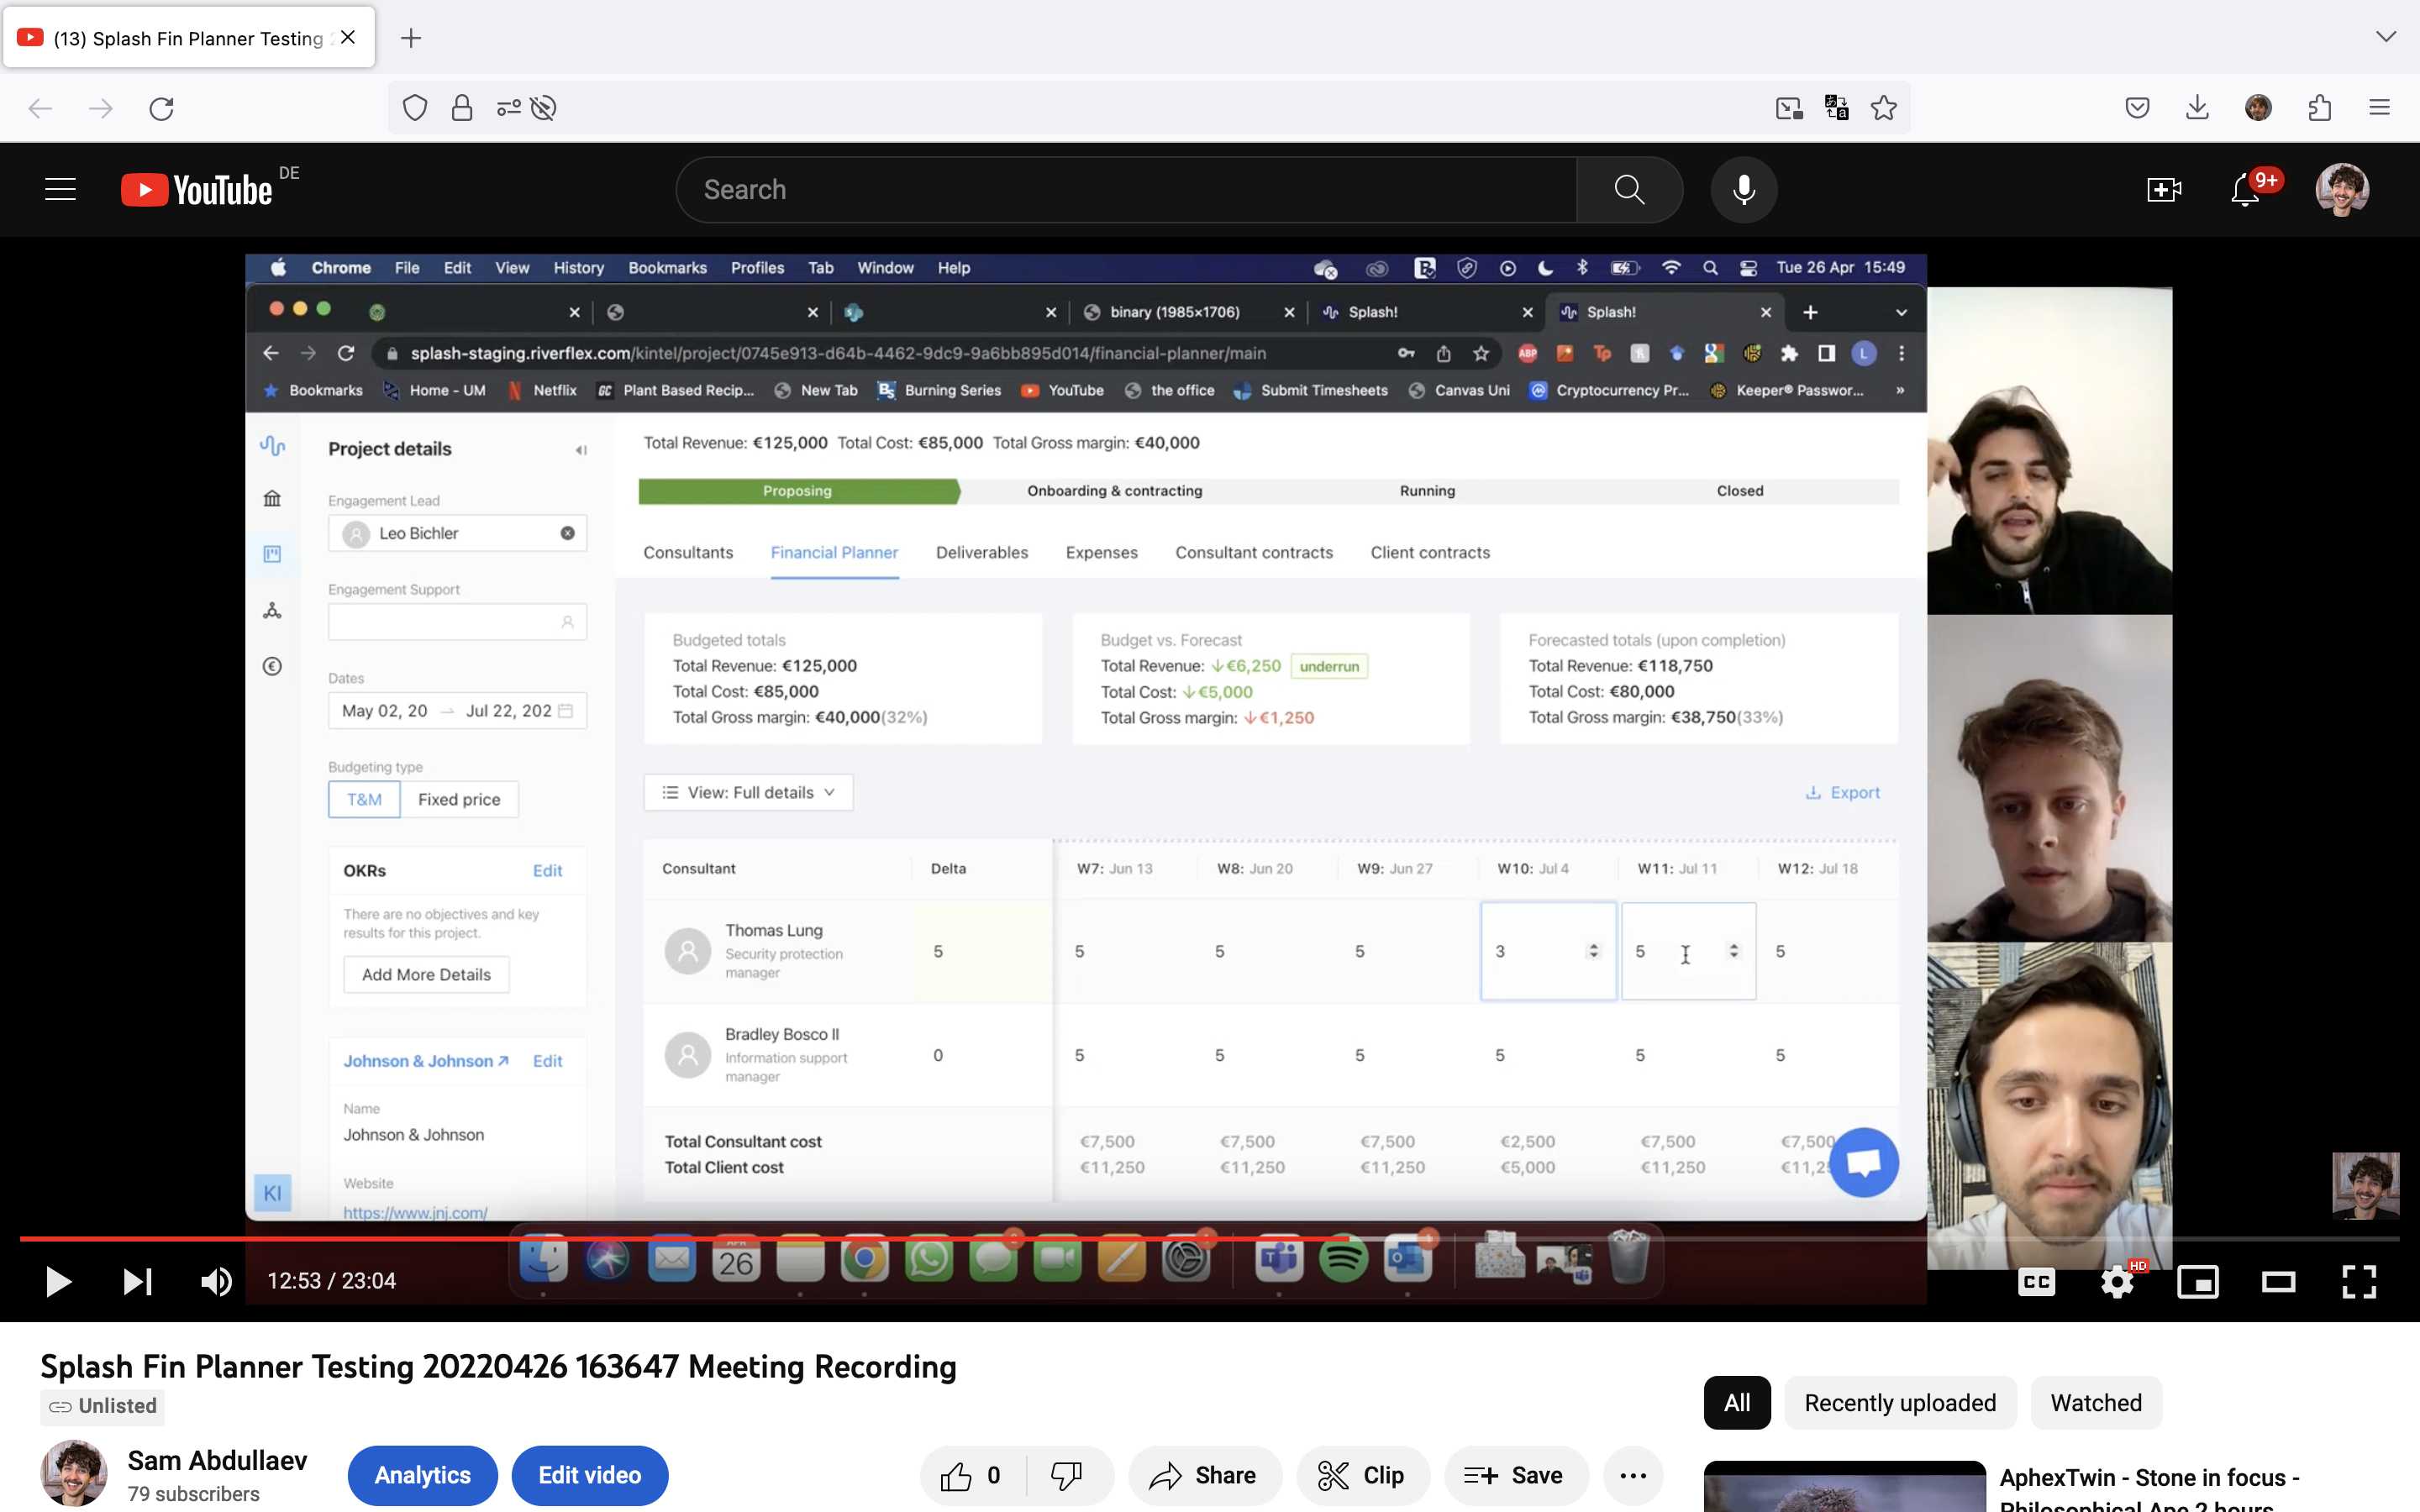Open the Create video menu
The image size is (2420, 1512).
[x=2163, y=190]
